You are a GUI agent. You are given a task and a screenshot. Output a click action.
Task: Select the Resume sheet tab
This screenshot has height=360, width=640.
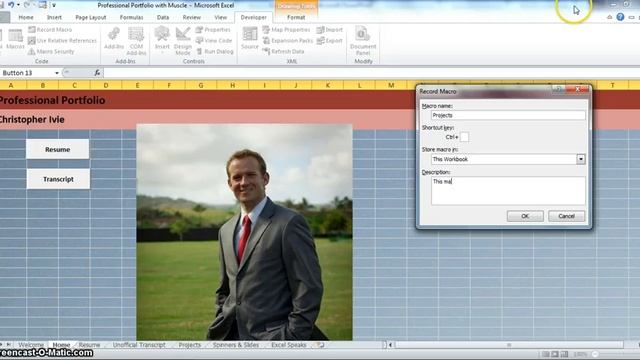pos(89,345)
